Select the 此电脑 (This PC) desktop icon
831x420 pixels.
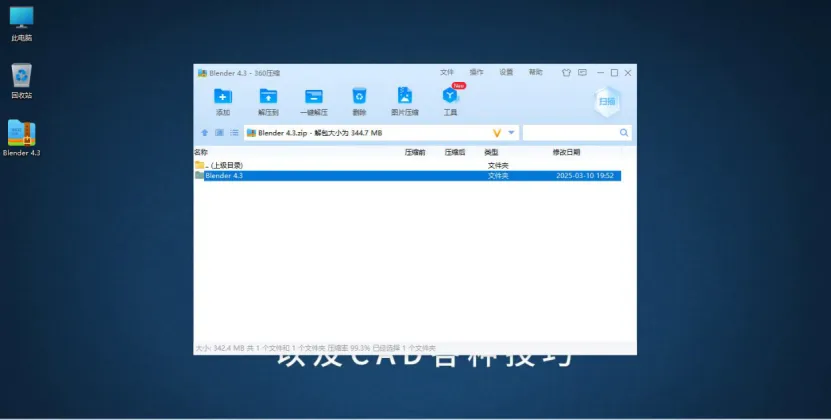[22, 24]
